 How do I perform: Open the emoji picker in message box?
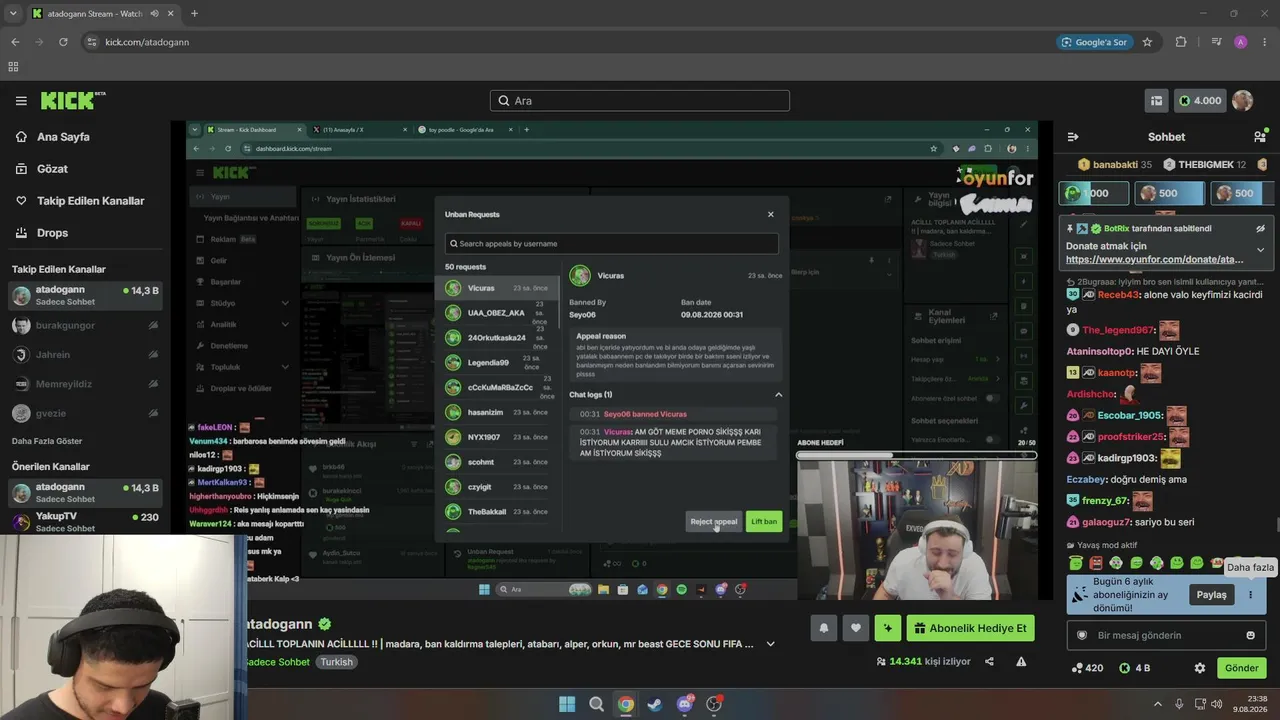tap(1250, 635)
